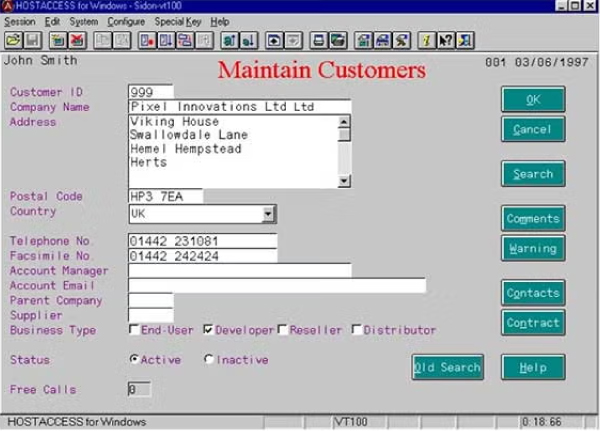Click the dark green screen print icon
This screenshot has width=600, height=431.
(338, 40)
